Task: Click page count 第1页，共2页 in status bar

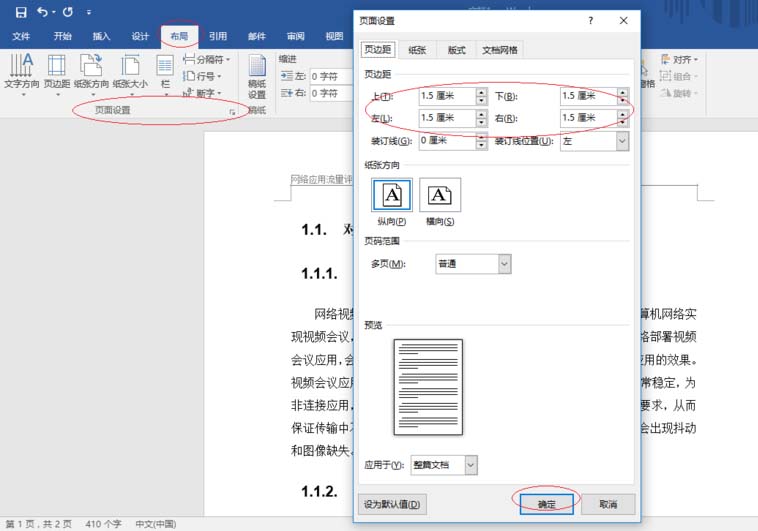Action: click(x=38, y=524)
